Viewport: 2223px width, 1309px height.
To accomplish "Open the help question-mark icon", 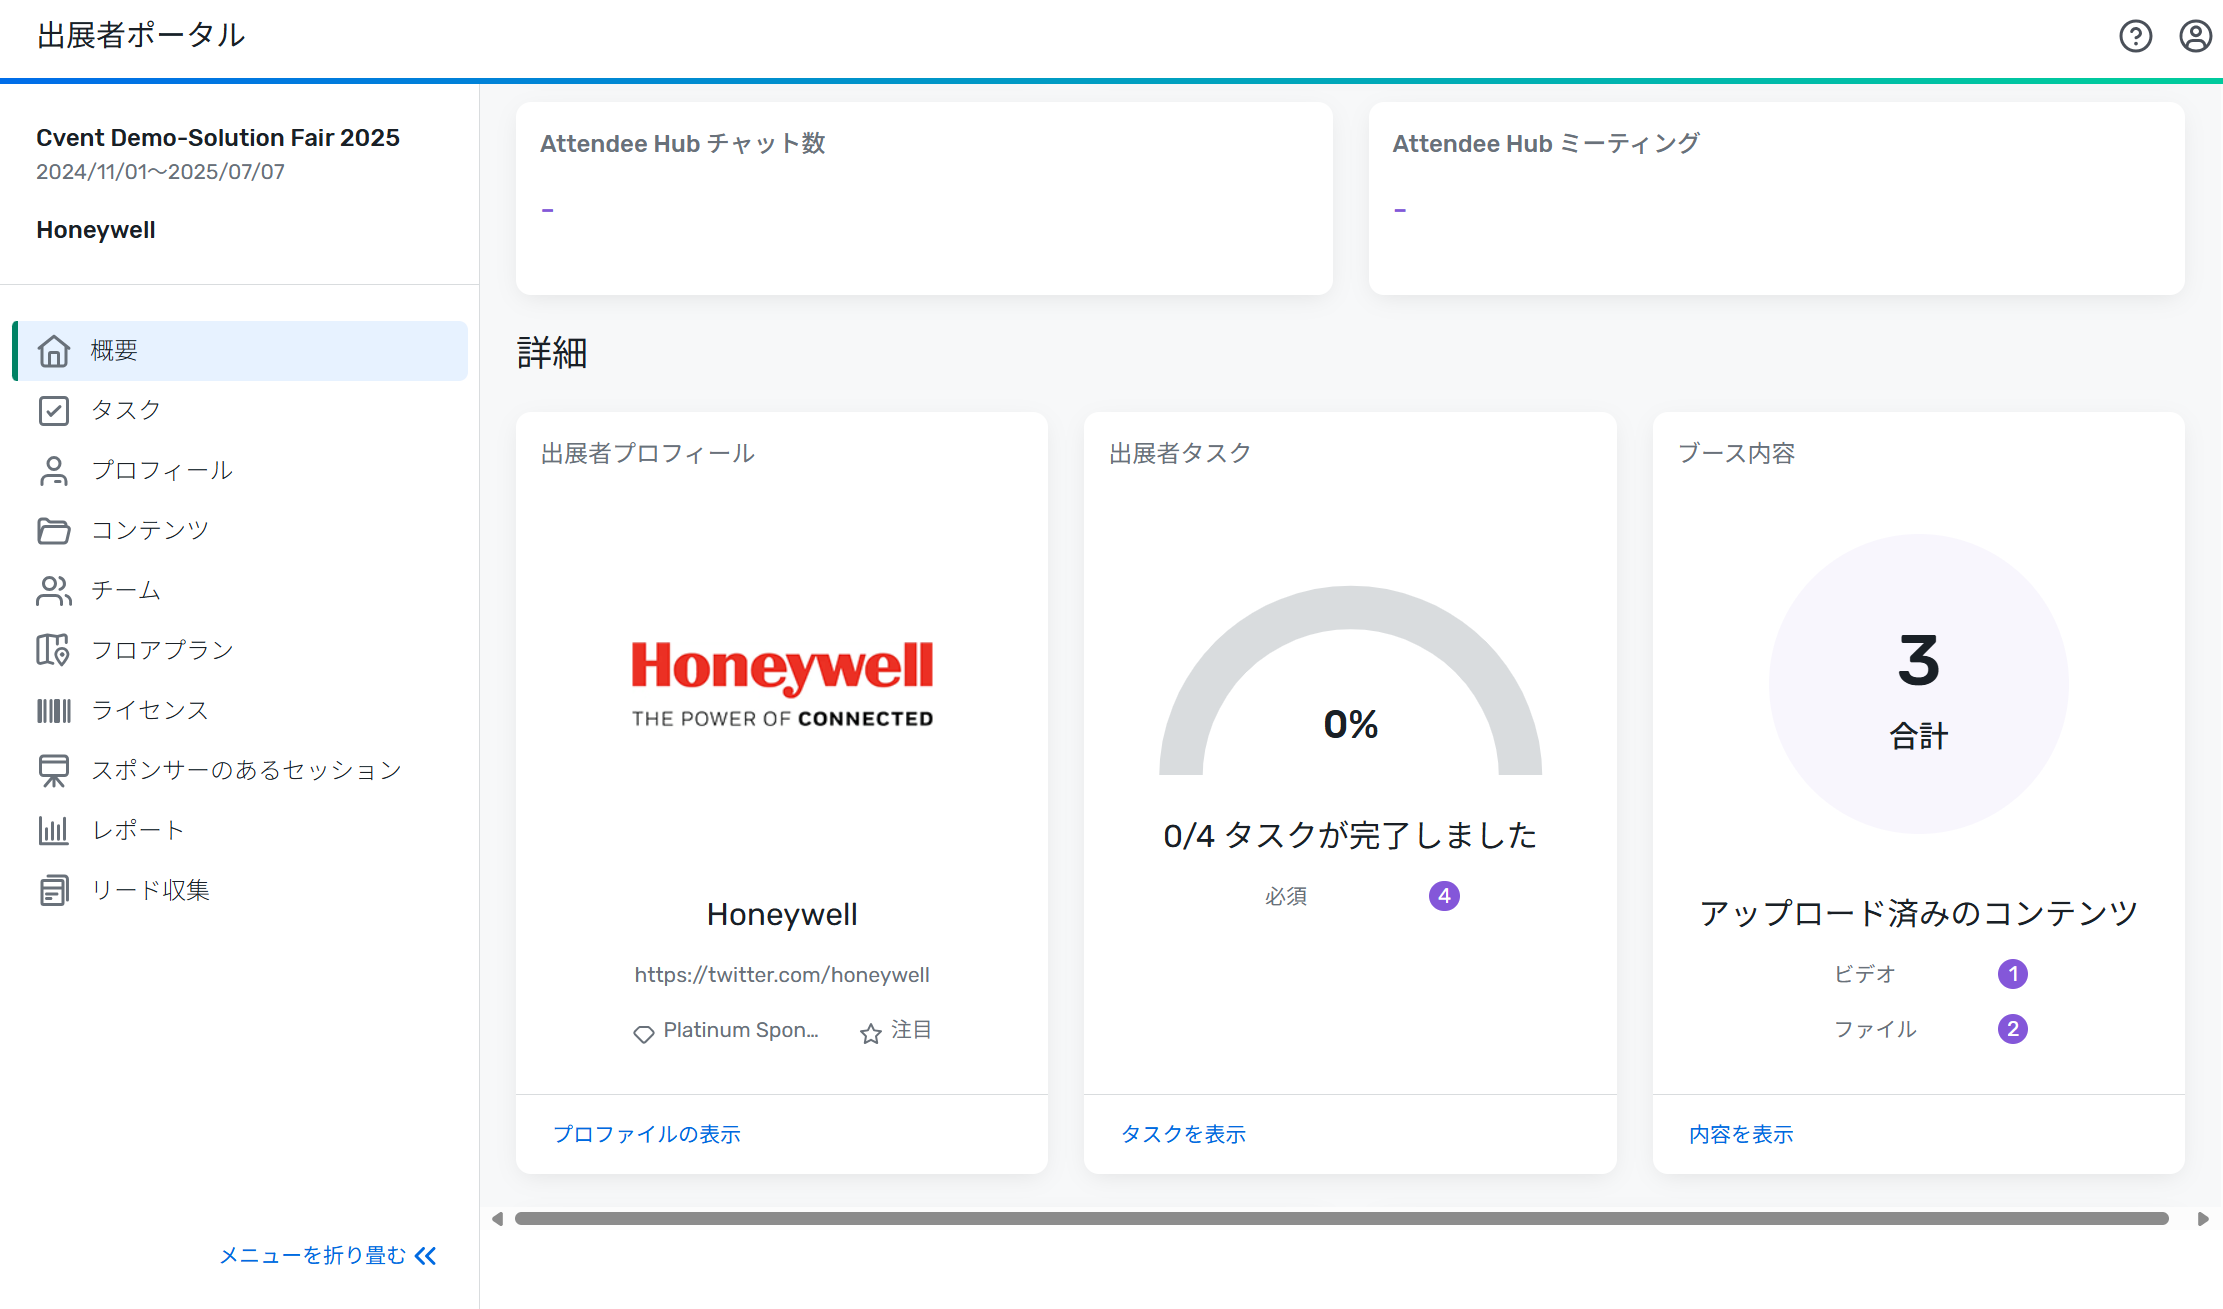I will pyautogui.click(x=2135, y=36).
